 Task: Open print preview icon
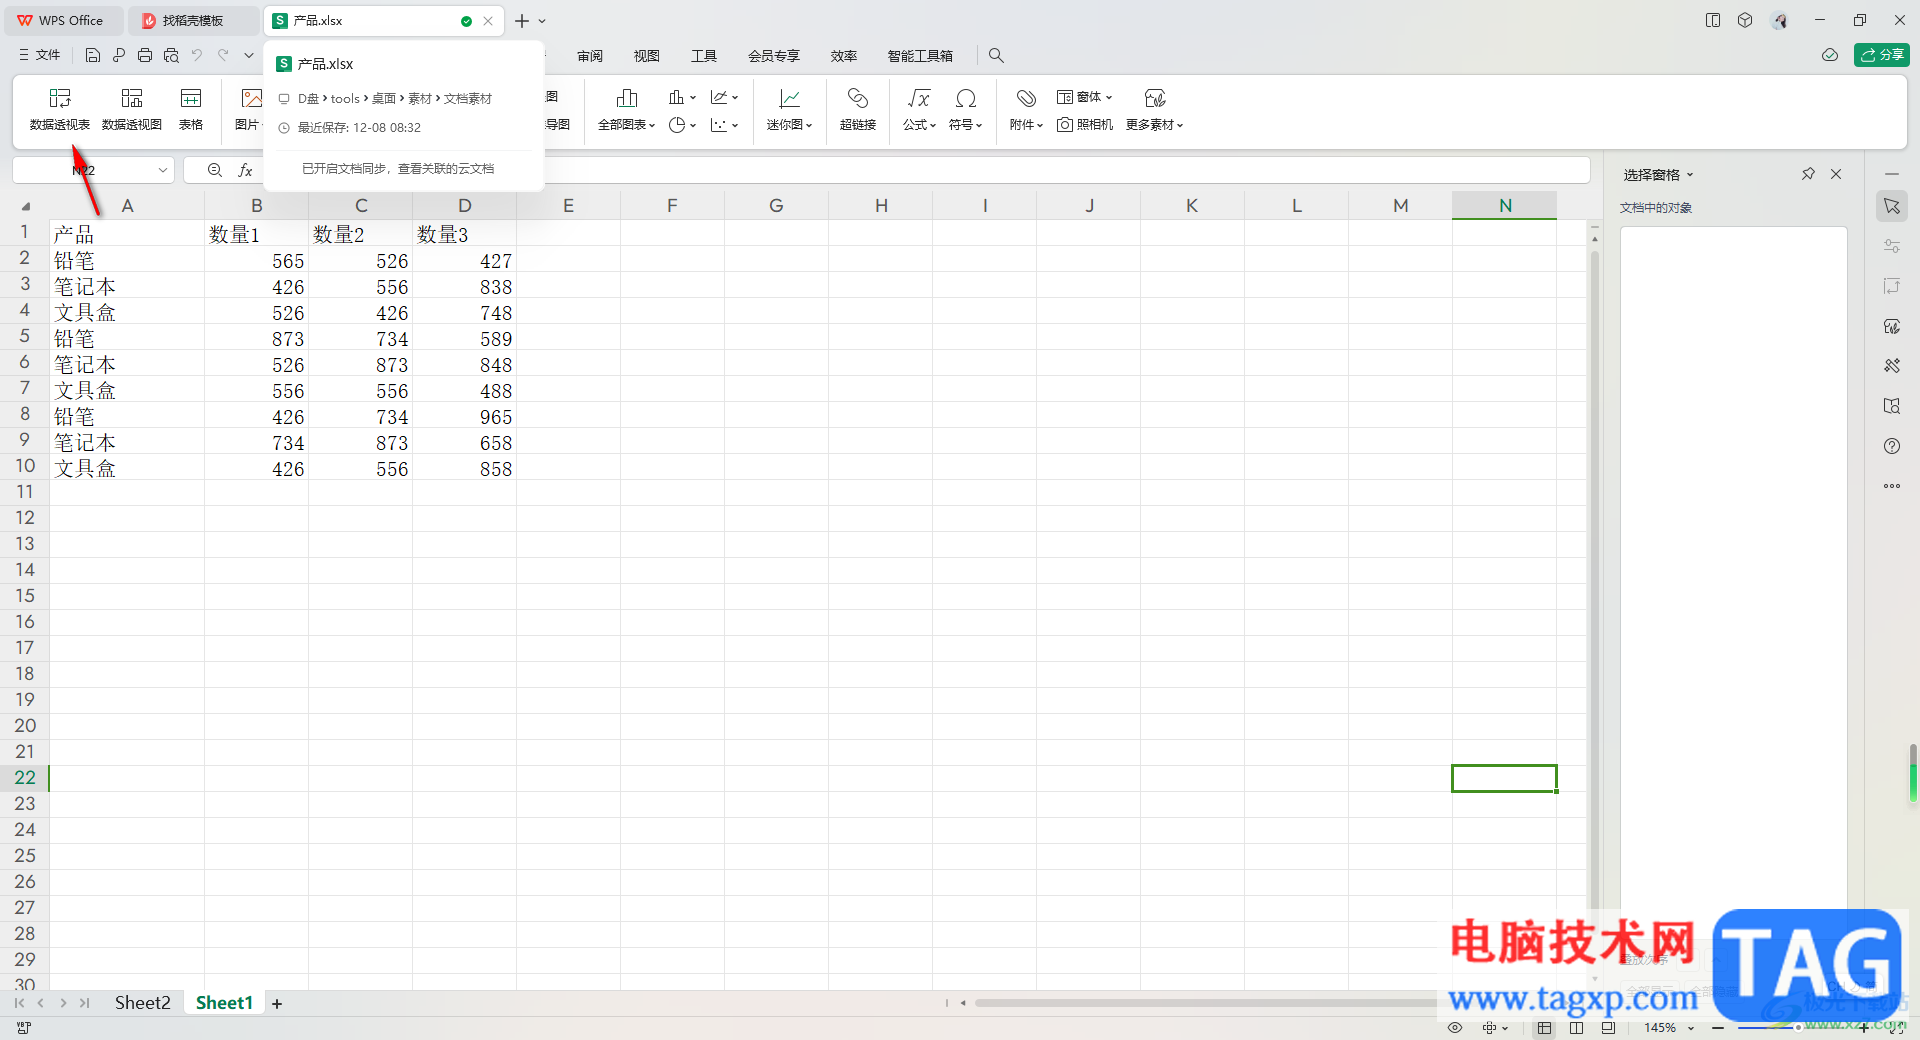171,55
